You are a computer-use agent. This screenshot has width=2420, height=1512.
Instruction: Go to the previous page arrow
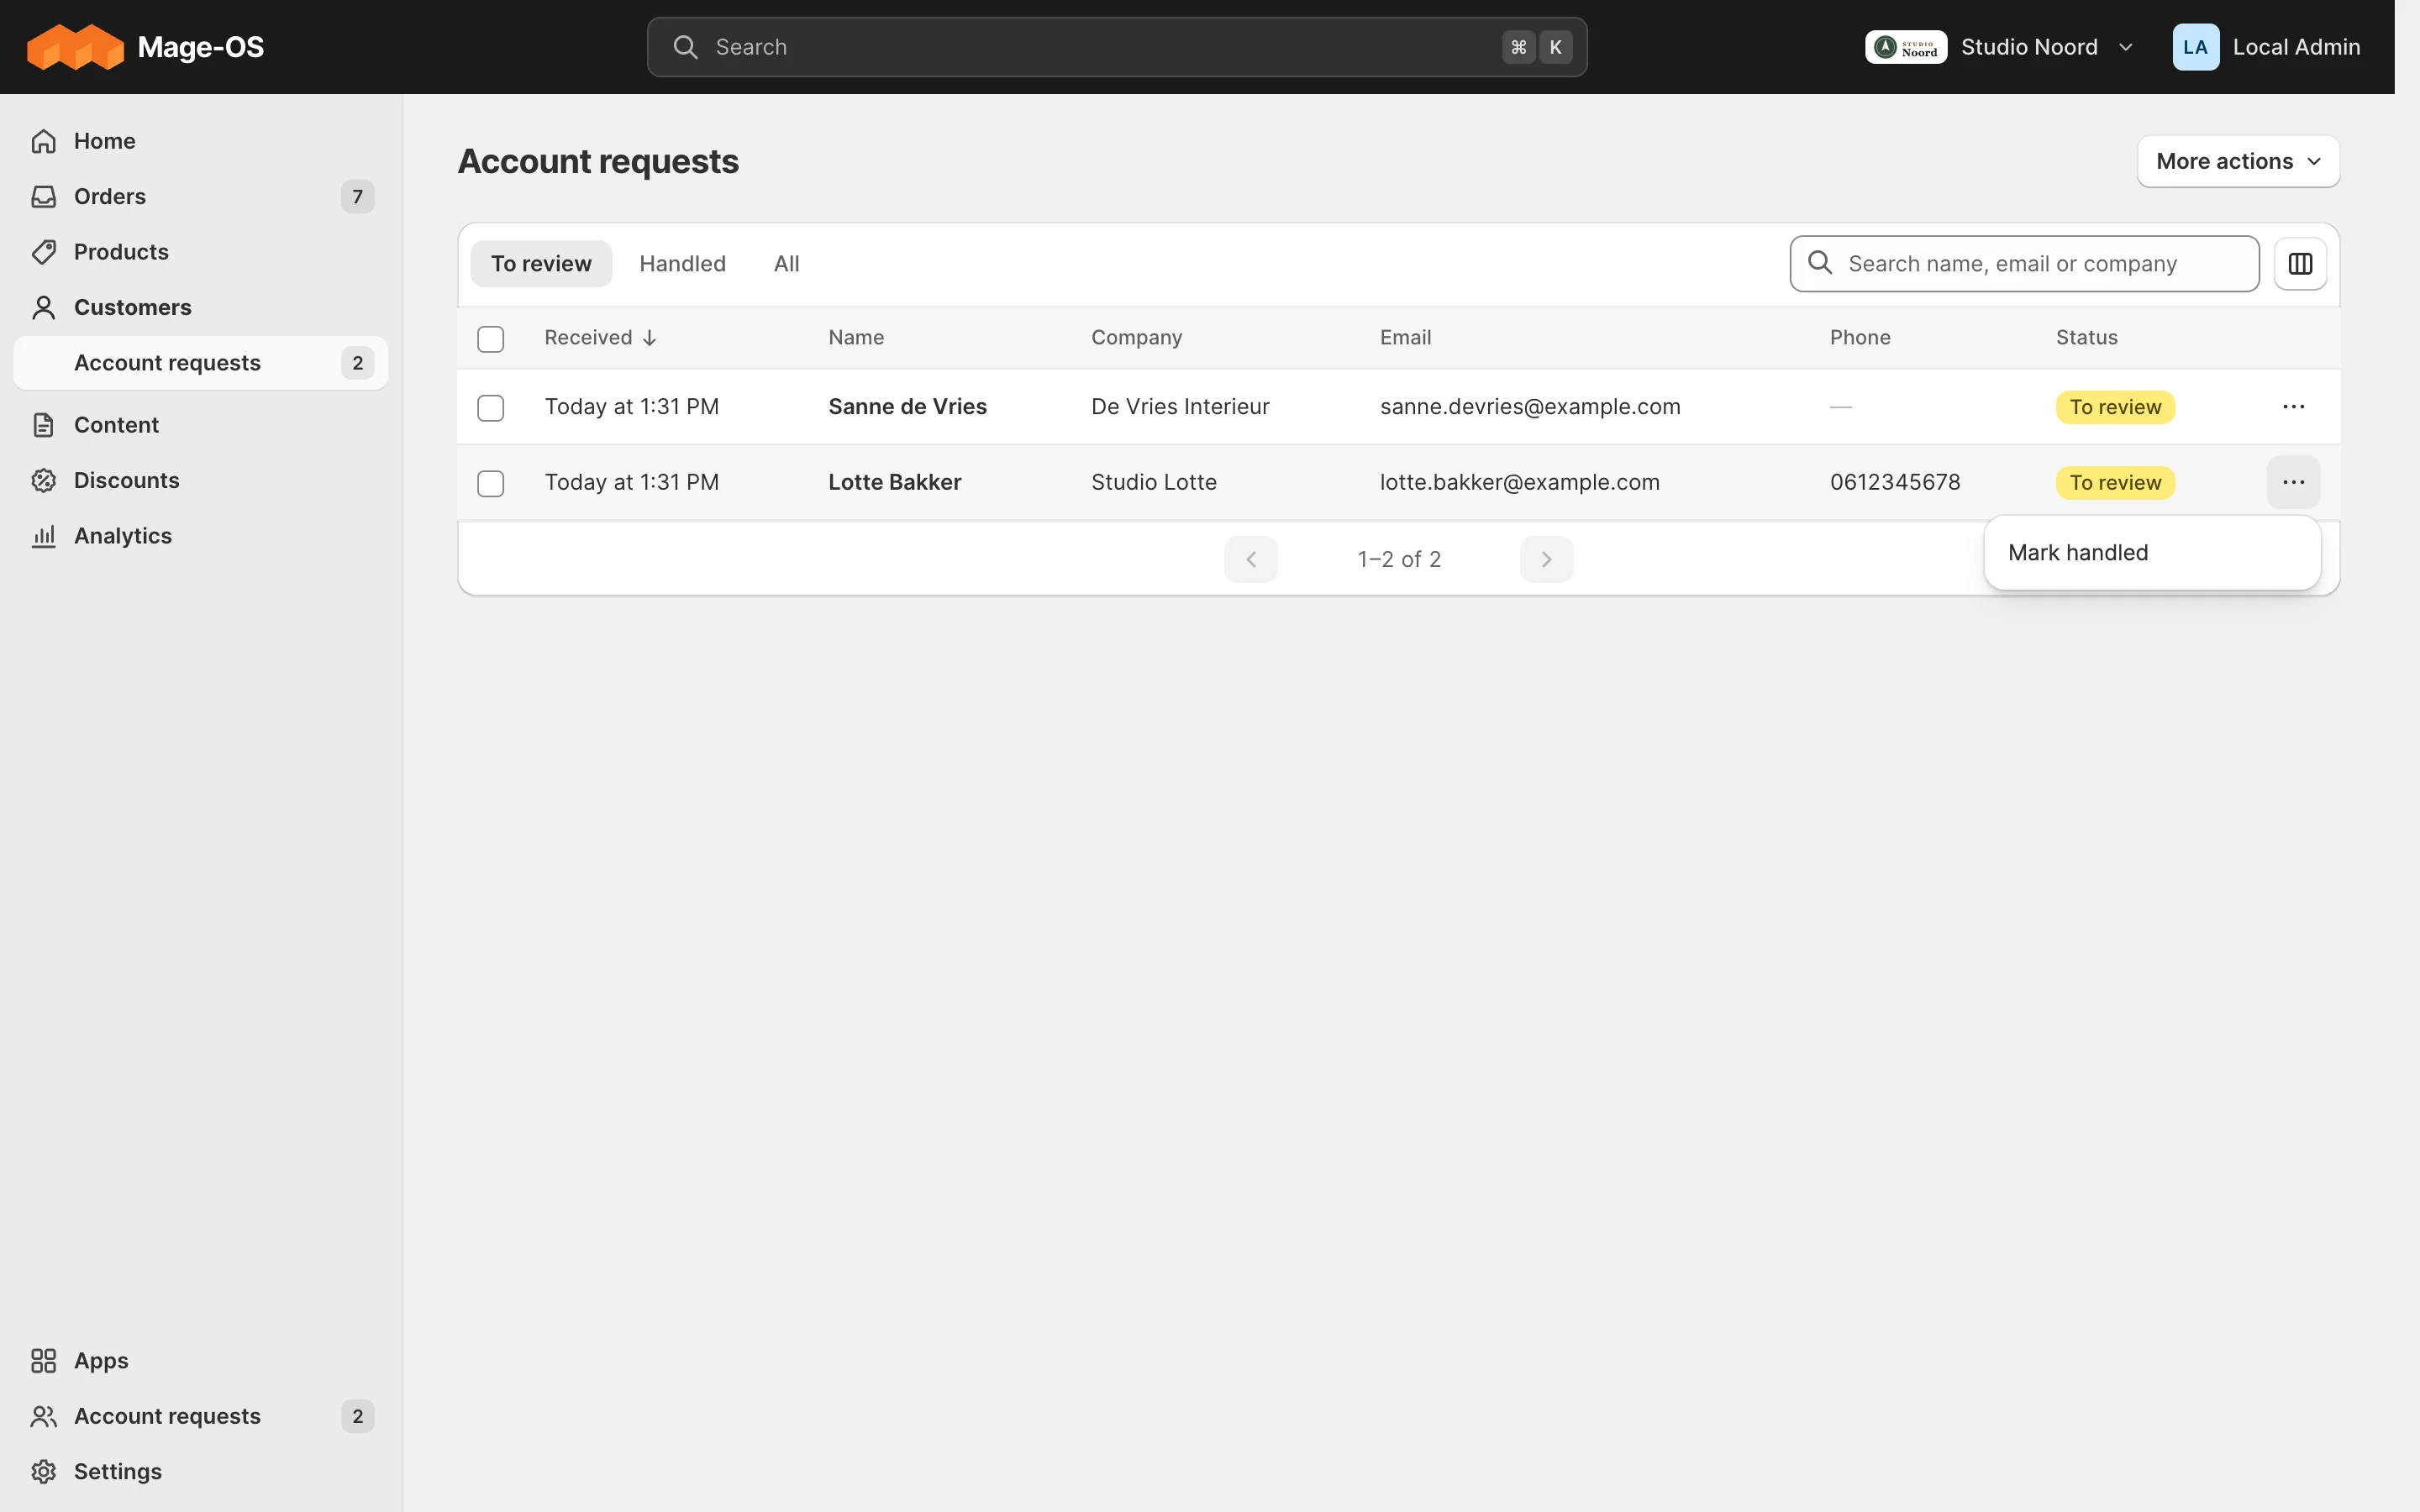click(1250, 559)
